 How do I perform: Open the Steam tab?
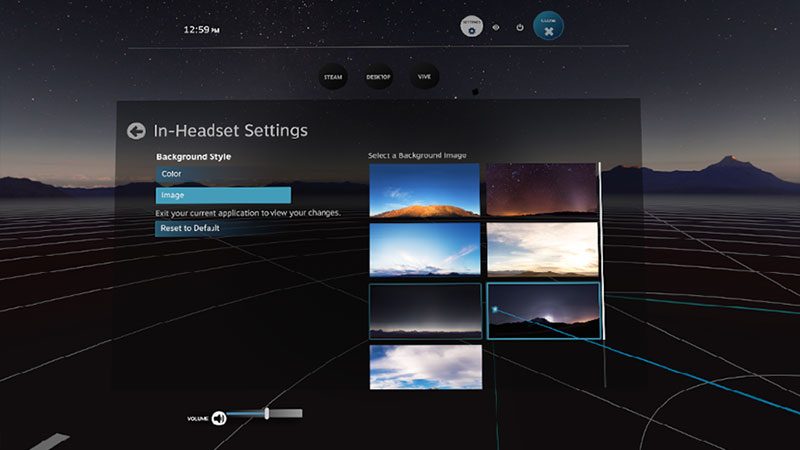coord(333,77)
